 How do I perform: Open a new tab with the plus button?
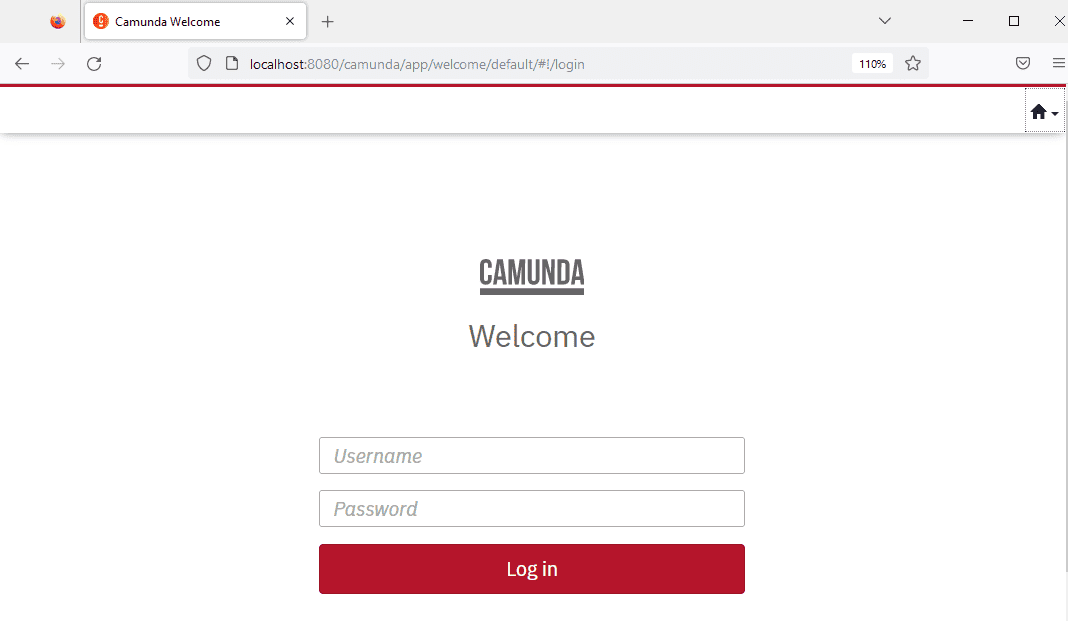pyautogui.click(x=328, y=22)
